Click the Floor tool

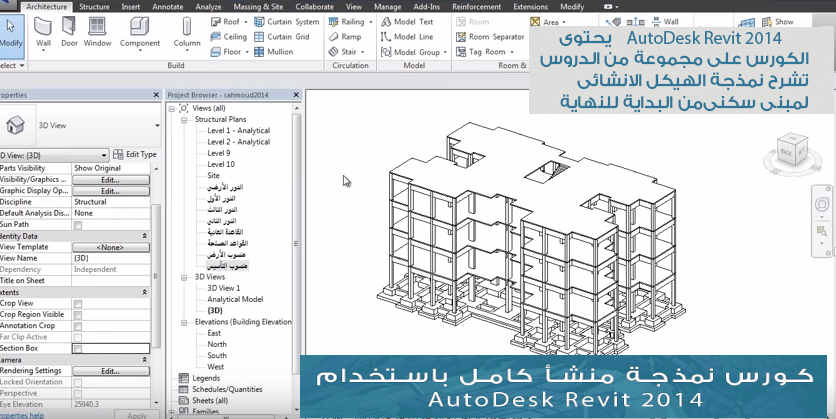point(226,52)
